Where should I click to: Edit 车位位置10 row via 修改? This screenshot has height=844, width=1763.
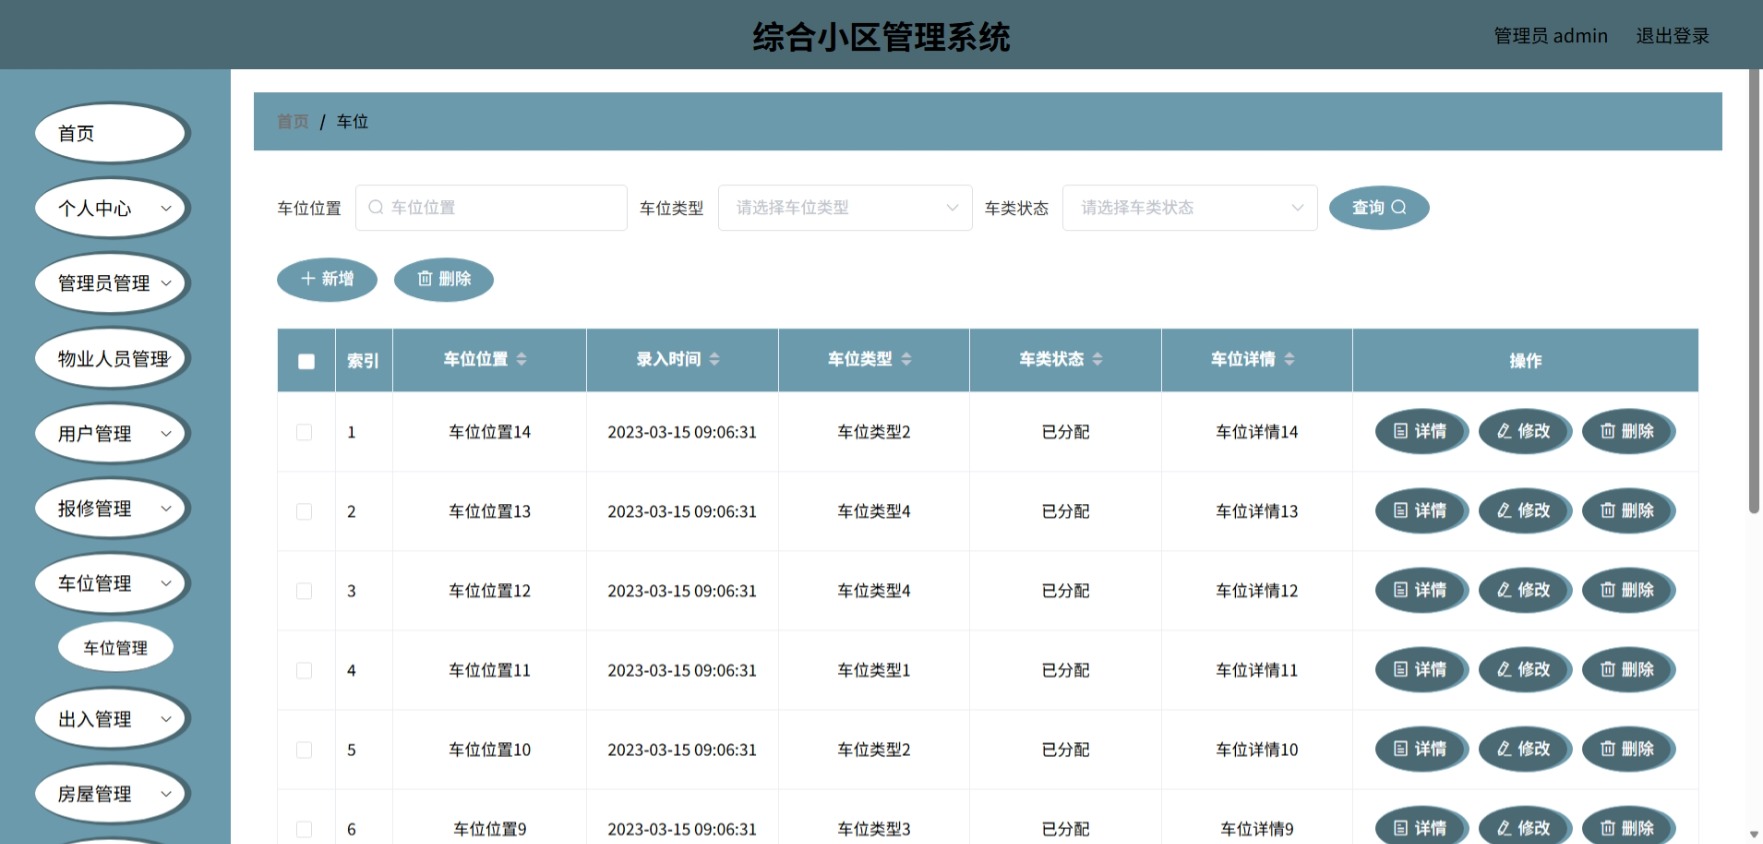point(1524,748)
